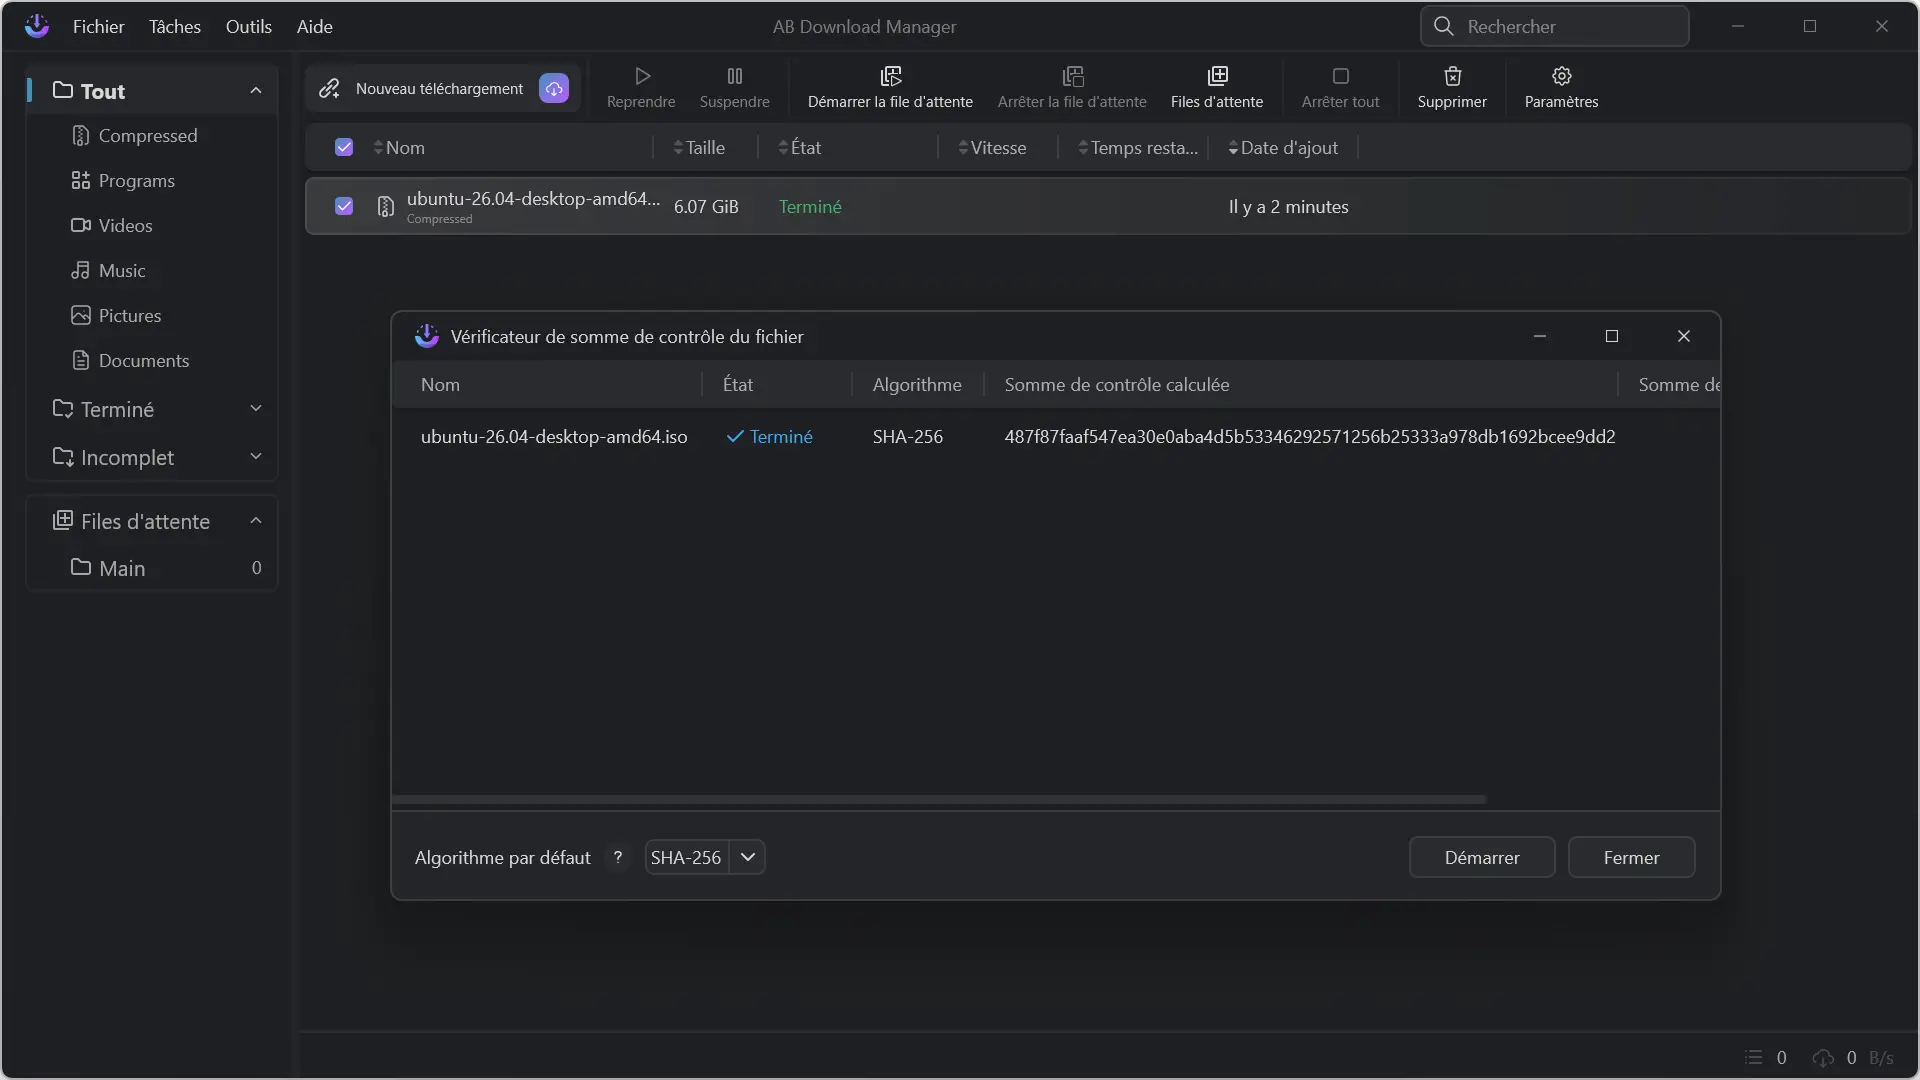Image resolution: width=1920 pixels, height=1080 pixels.
Task: Sort downloads by Taille column
Action: 699,148
